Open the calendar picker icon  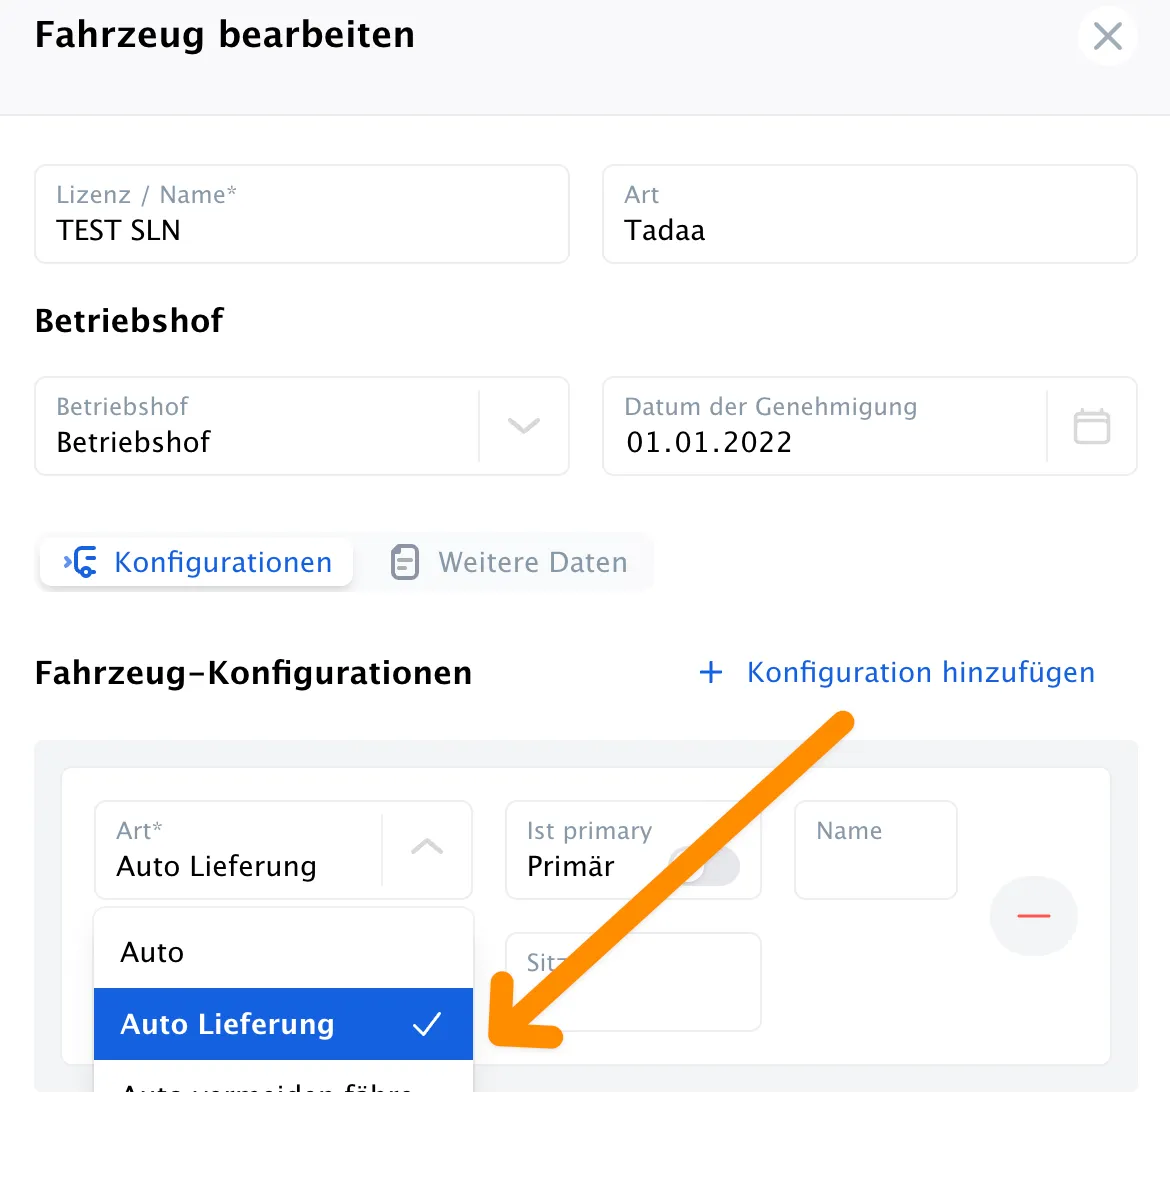pos(1092,426)
